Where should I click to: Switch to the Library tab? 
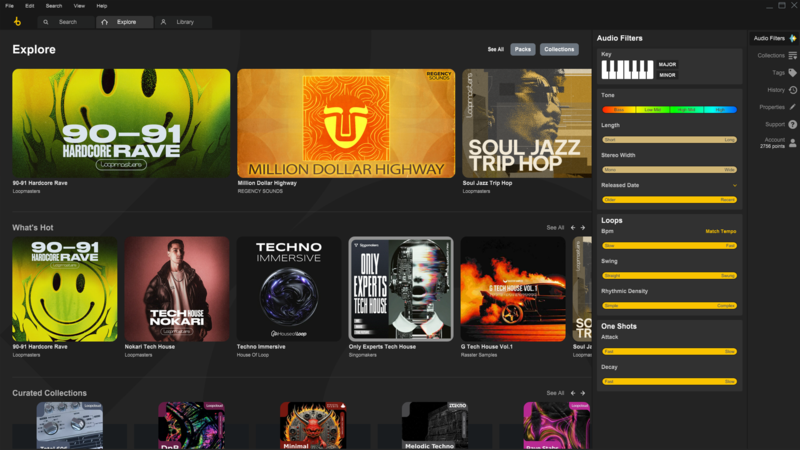pos(184,22)
